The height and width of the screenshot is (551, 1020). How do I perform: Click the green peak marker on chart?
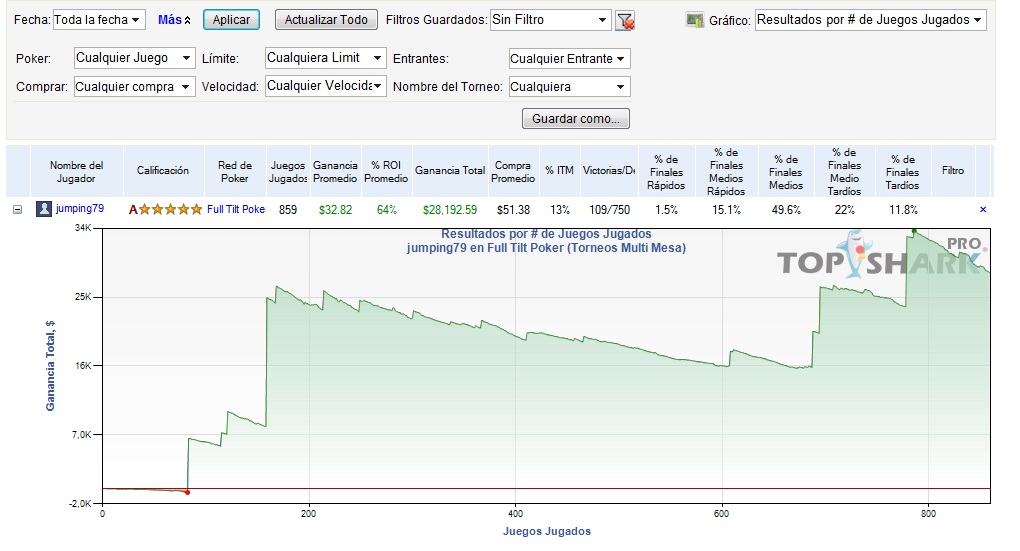tap(914, 231)
